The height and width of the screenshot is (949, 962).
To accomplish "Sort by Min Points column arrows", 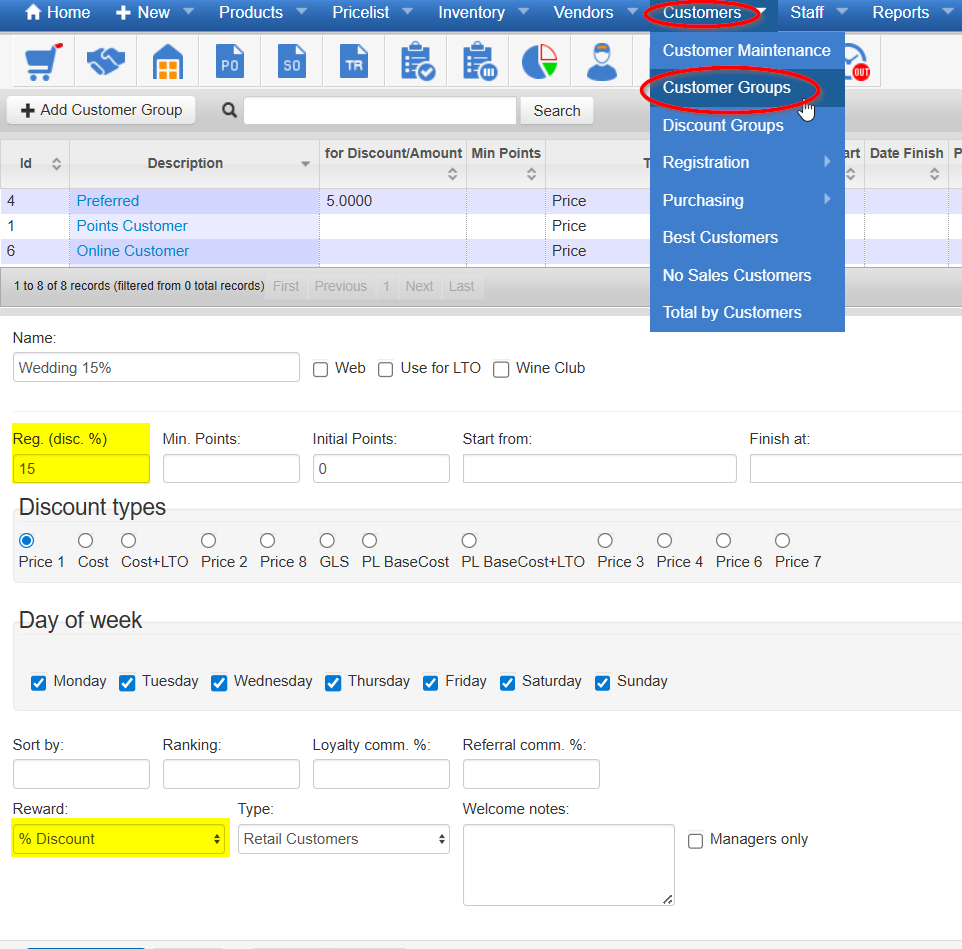I will tap(531, 174).
